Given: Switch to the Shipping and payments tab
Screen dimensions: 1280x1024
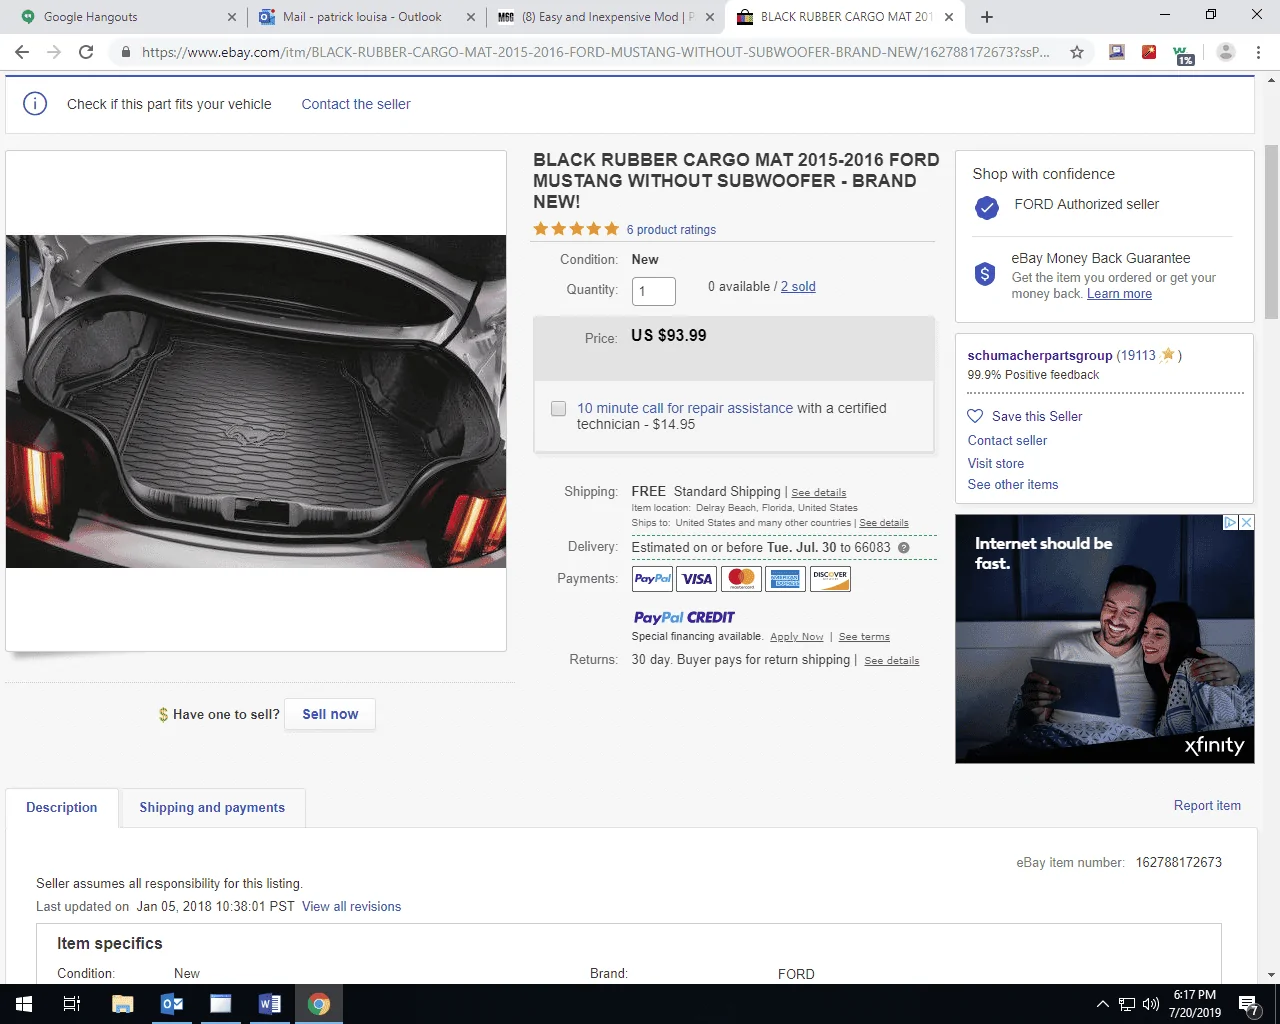Looking at the screenshot, I should pyautogui.click(x=212, y=808).
